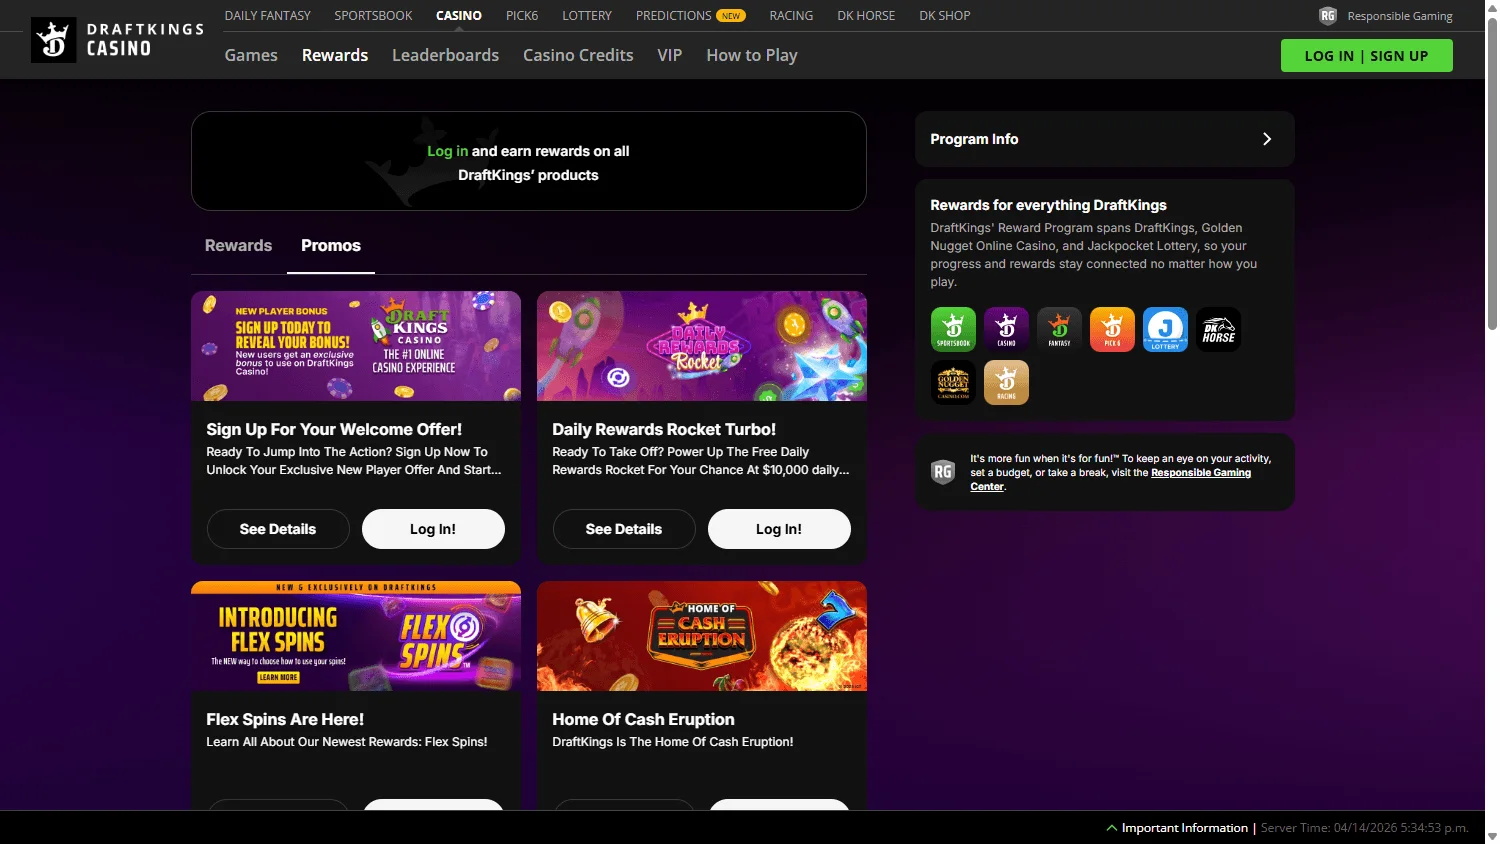Image resolution: width=1500 pixels, height=844 pixels.
Task: Expand Program Info with the chevron arrow
Action: (1267, 139)
